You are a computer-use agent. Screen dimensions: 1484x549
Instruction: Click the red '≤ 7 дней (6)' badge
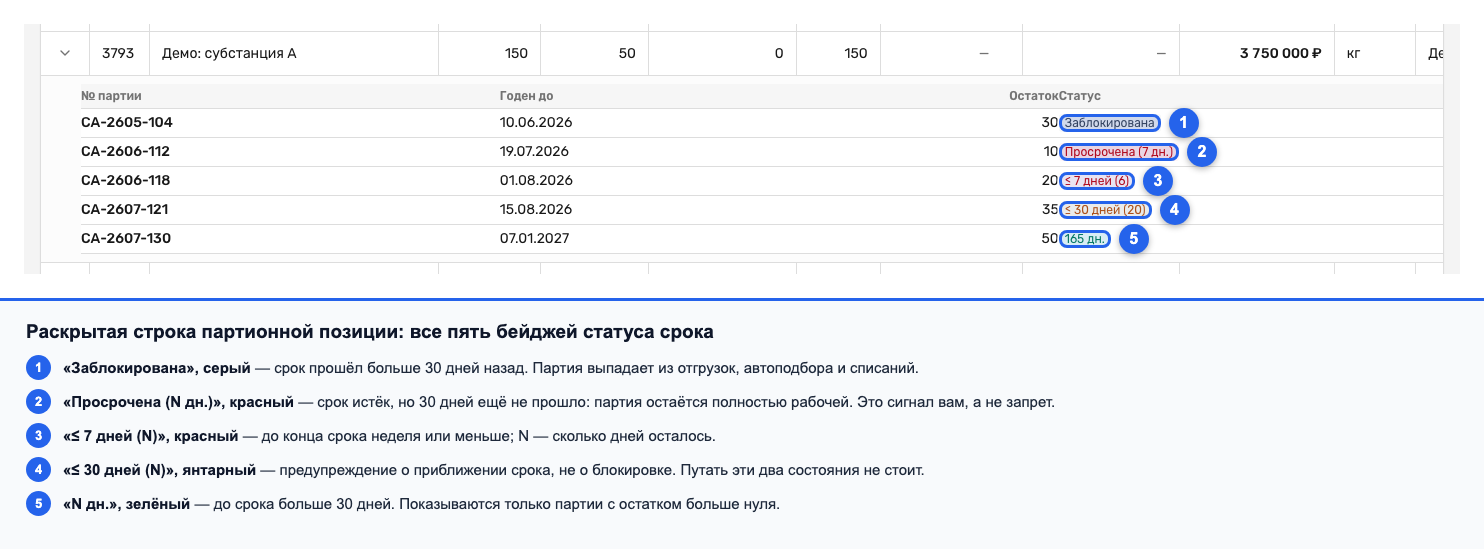tap(1097, 181)
